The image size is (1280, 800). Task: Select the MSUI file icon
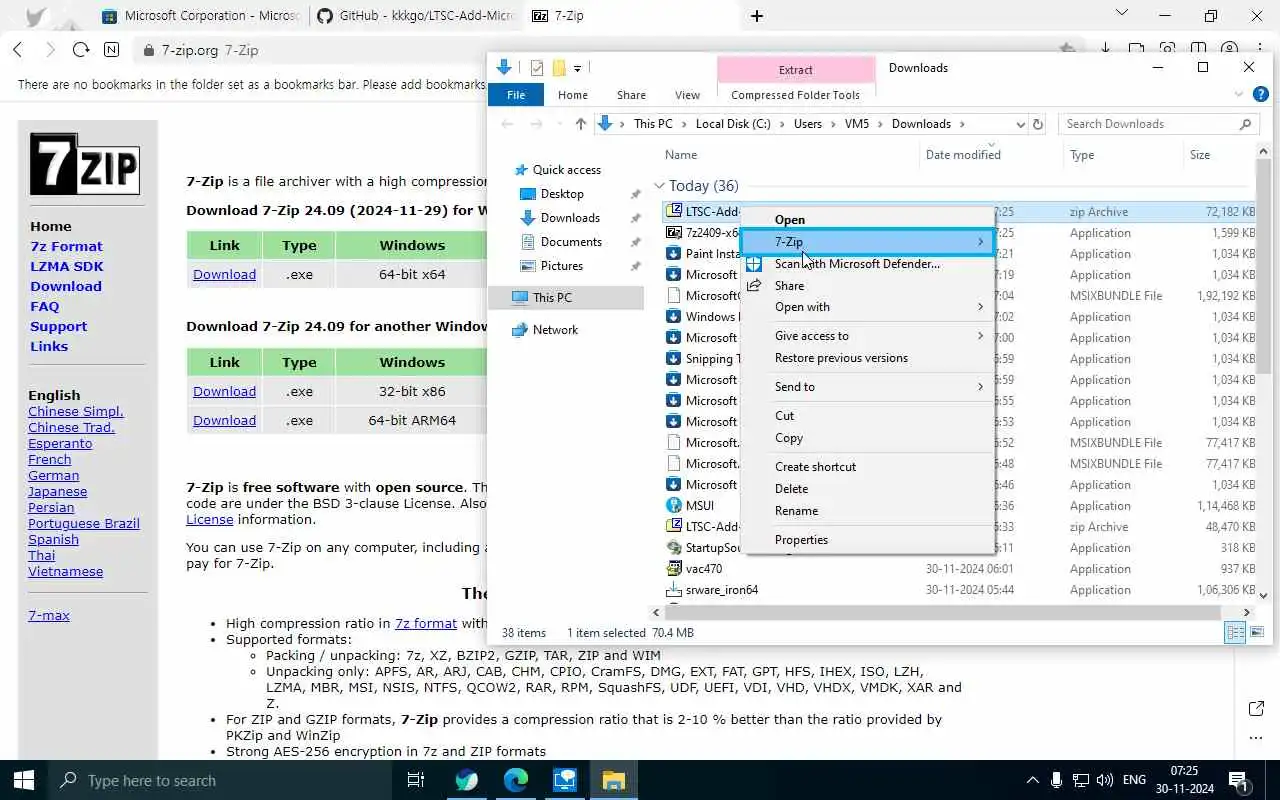point(674,506)
